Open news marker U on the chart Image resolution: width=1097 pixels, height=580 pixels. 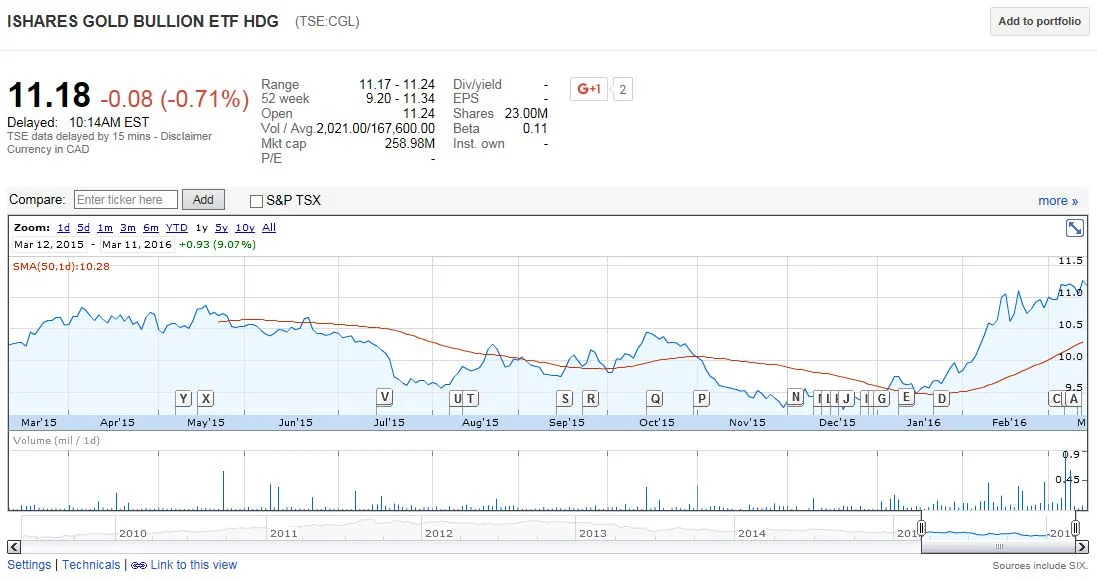pos(457,399)
